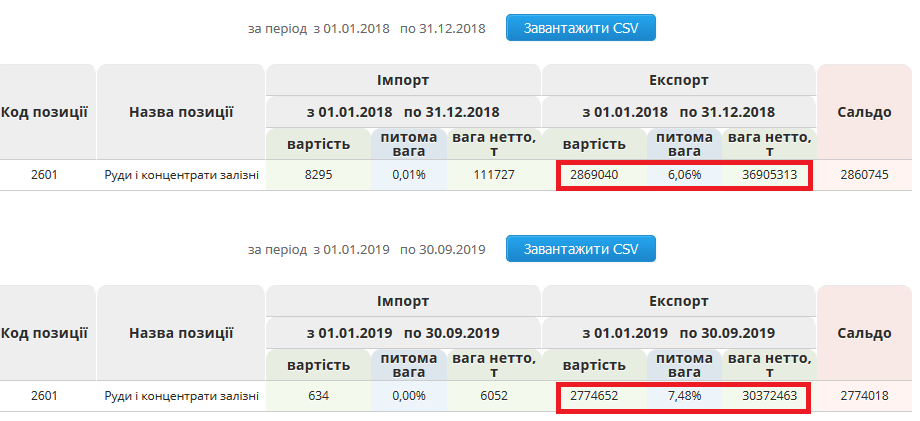Viewport: 920px width, 421px height.
Task: Select the Імпорт header in the 2018 table
Action: 403,80
